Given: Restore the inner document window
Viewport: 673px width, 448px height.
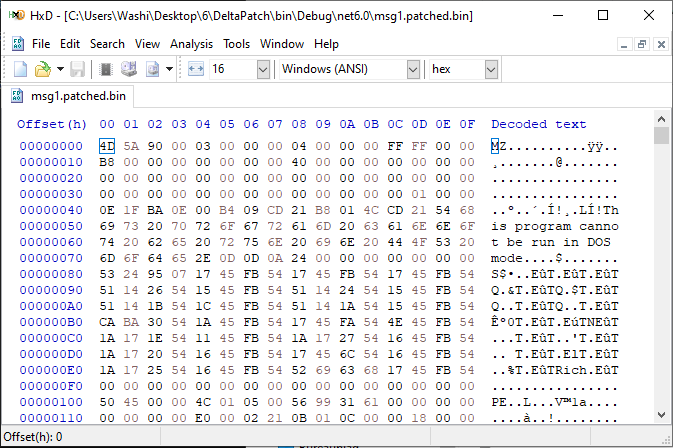Looking at the screenshot, I should coord(642,44).
